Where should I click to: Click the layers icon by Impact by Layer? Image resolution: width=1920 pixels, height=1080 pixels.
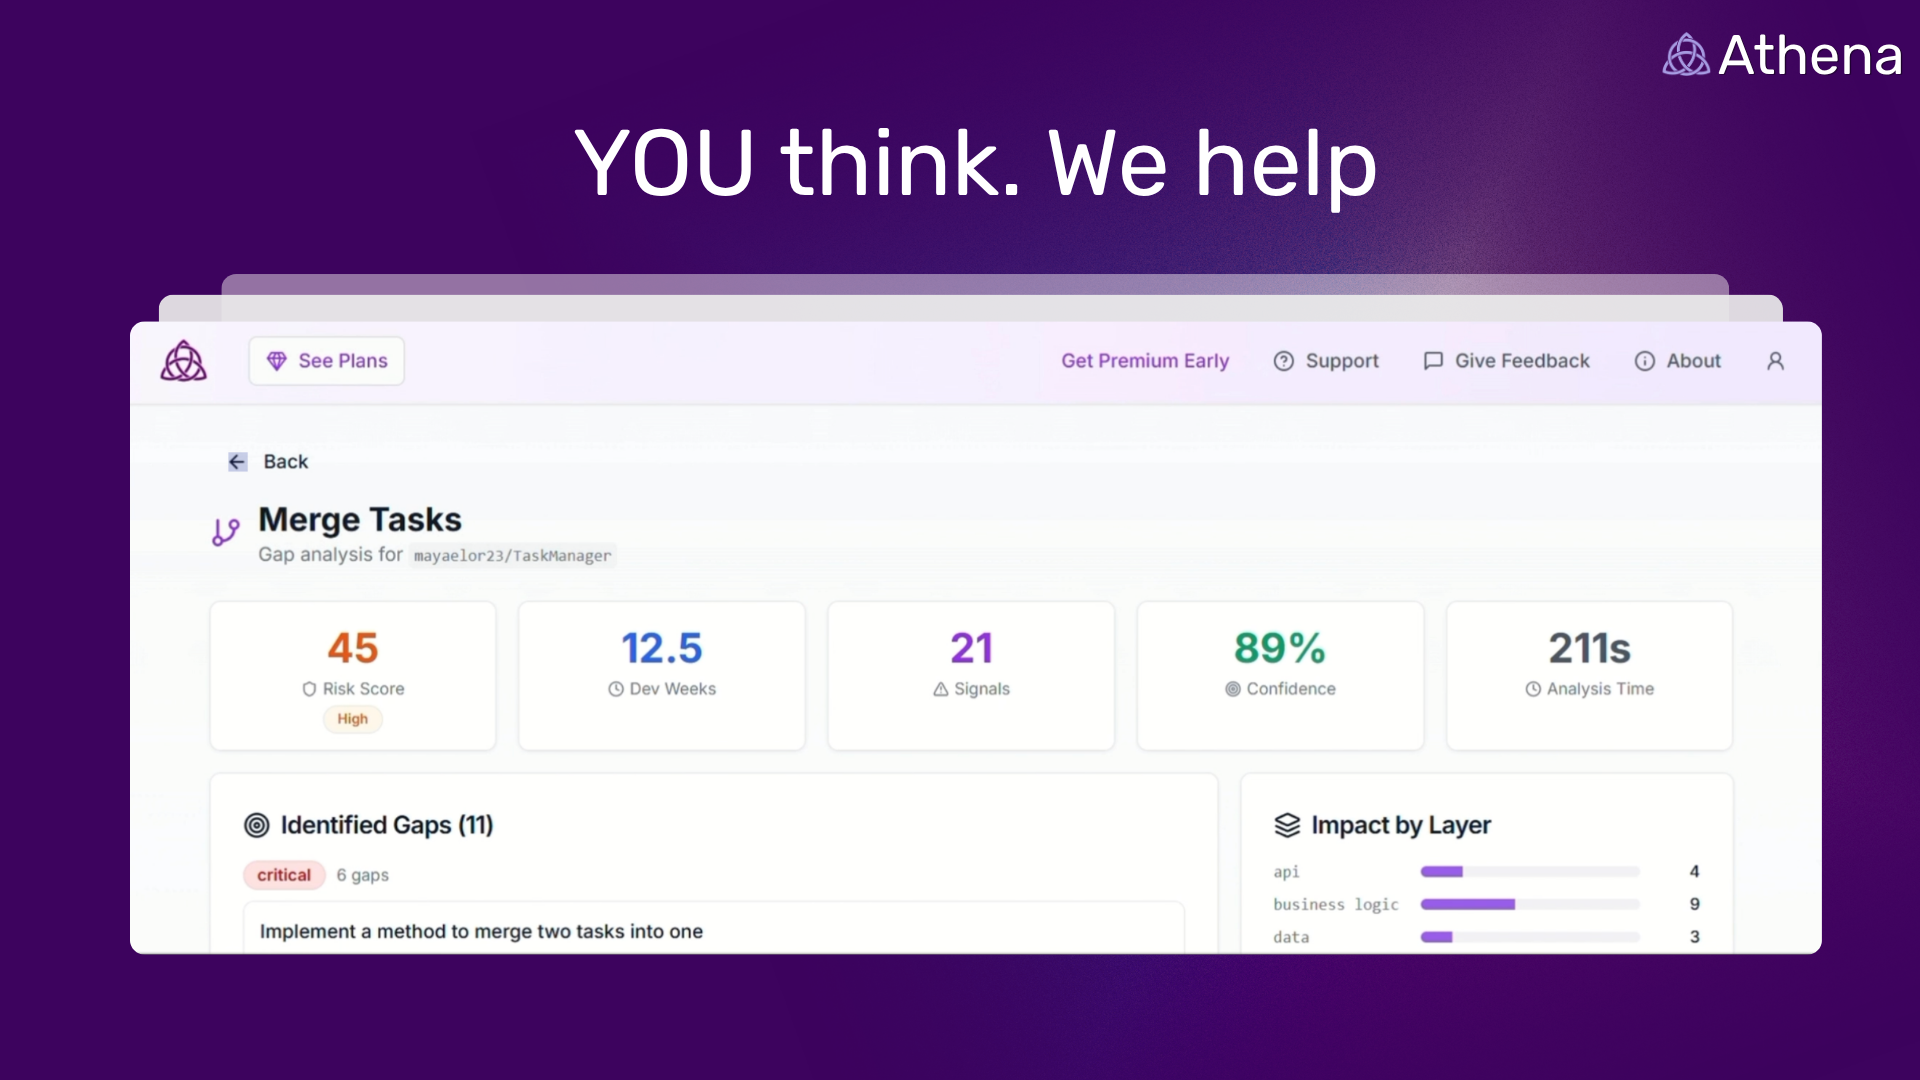point(1287,825)
